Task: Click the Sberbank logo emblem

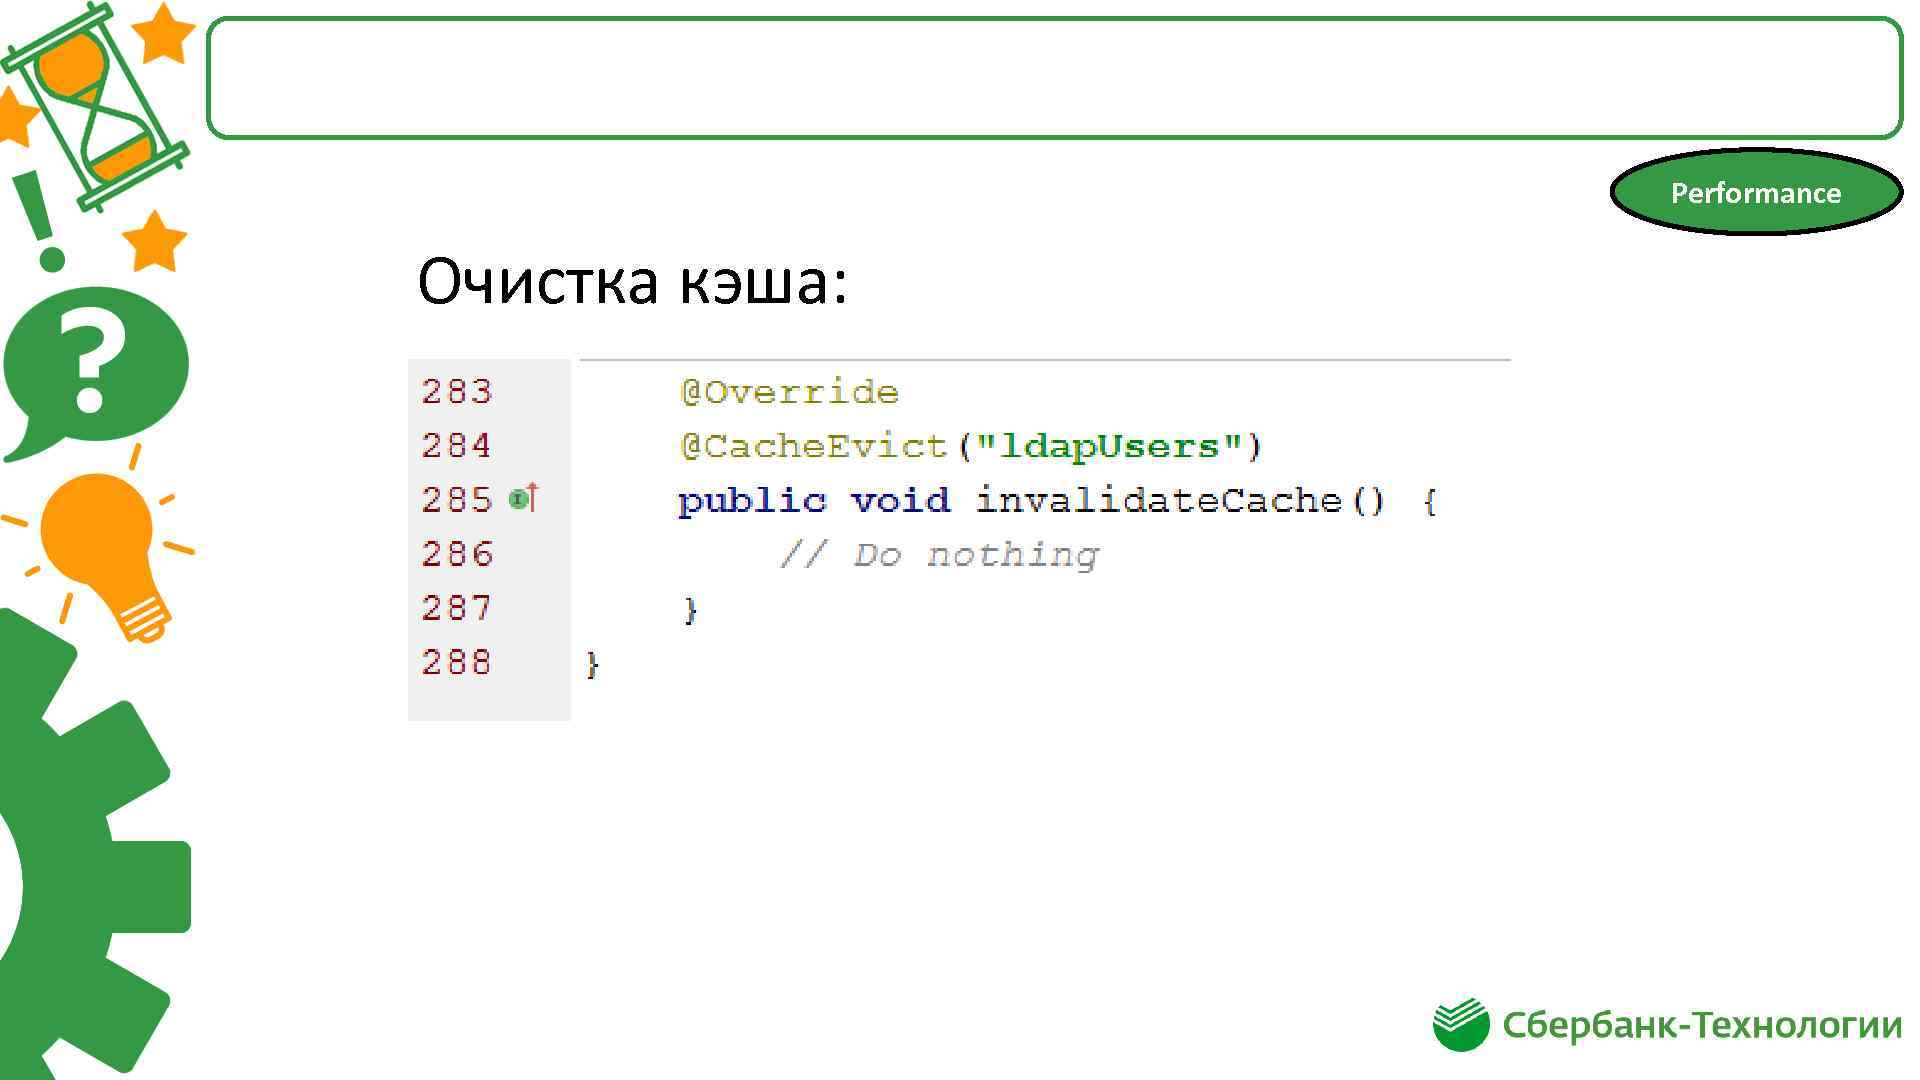Action: [x=1461, y=1025]
